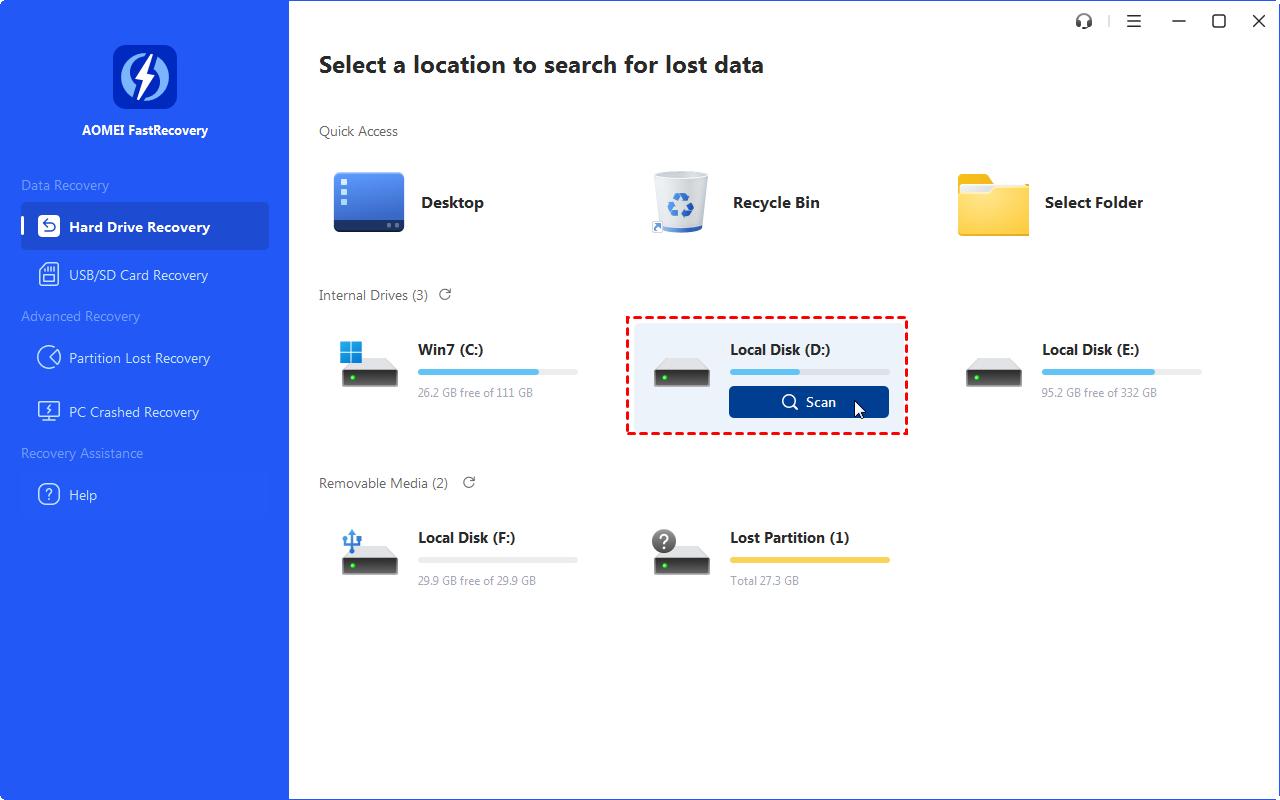Click Local Disk (F:) storage usage bar

[498, 560]
